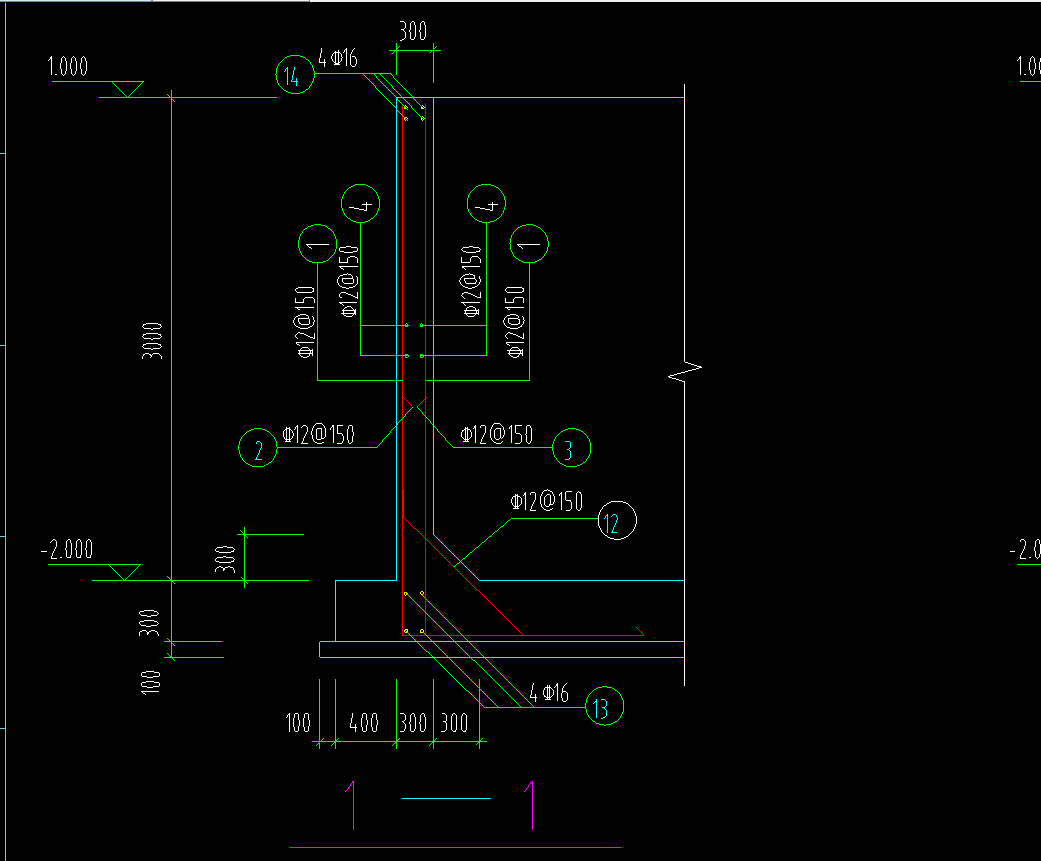The height and width of the screenshot is (861, 1041).
Task: Select the white callout bubble 12
Action: 617,520
